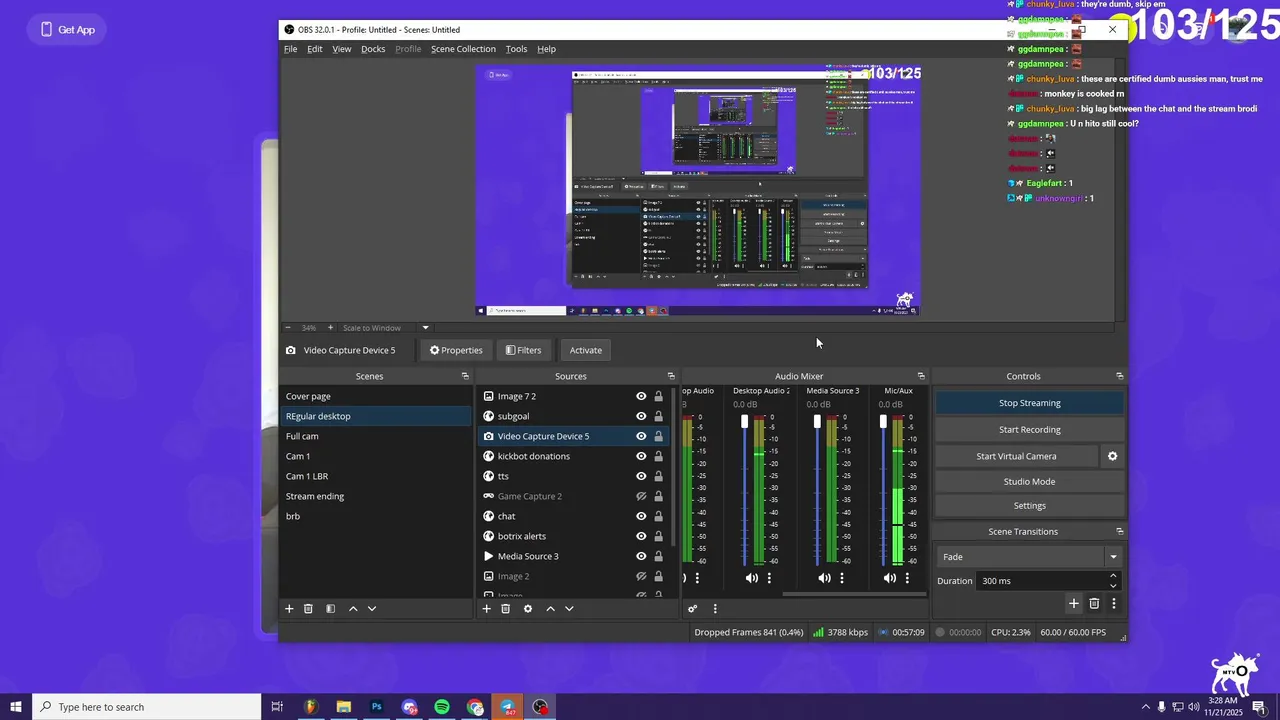Screen dimensions: 1280x720
Task: Enter Studio Mode
Action: (x=1029, y=481)
